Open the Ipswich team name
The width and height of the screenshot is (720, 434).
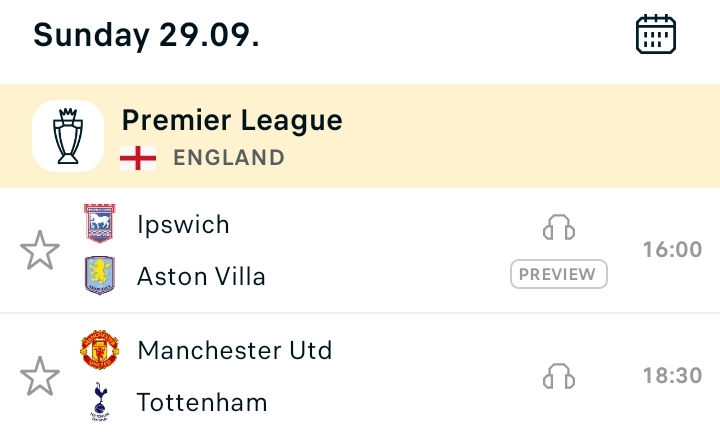183,225
